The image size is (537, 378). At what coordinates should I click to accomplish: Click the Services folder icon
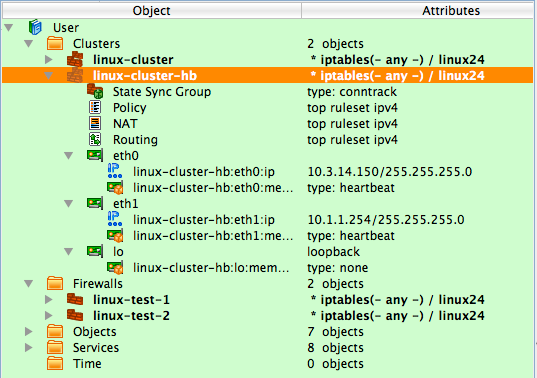55,348
